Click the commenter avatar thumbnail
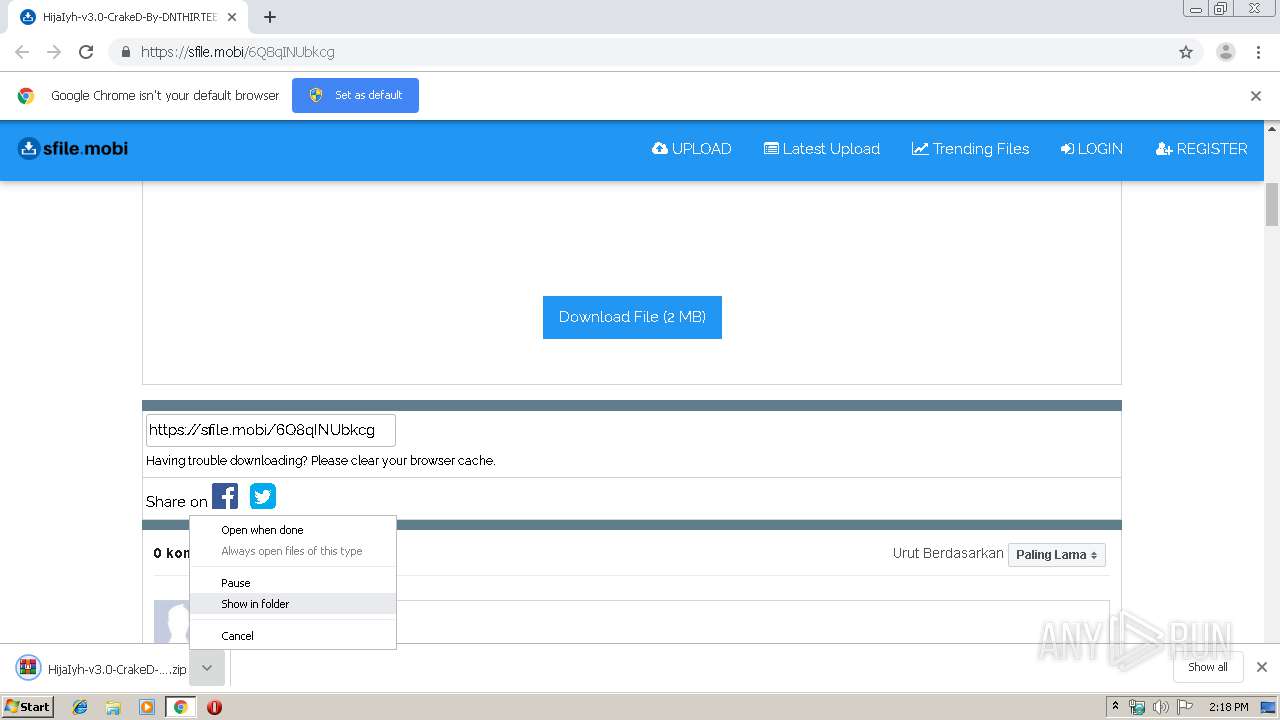The width and height of the screenshot is (1280, 720). (x=172, y=622)
